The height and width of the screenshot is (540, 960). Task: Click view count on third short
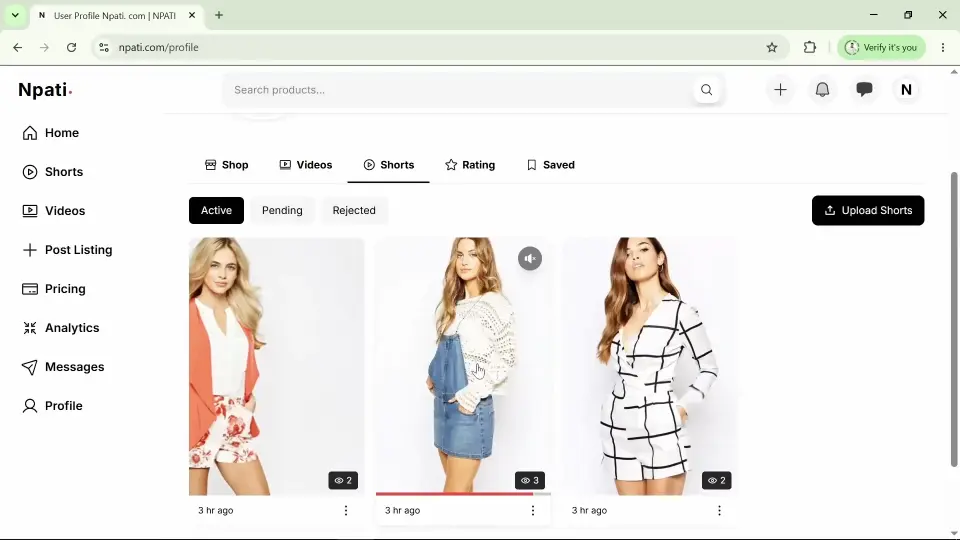(x=716, y=481)
